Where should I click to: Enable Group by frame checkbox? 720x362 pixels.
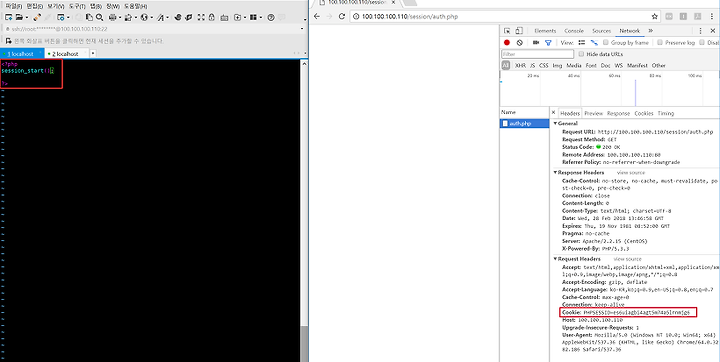point(606,42)
